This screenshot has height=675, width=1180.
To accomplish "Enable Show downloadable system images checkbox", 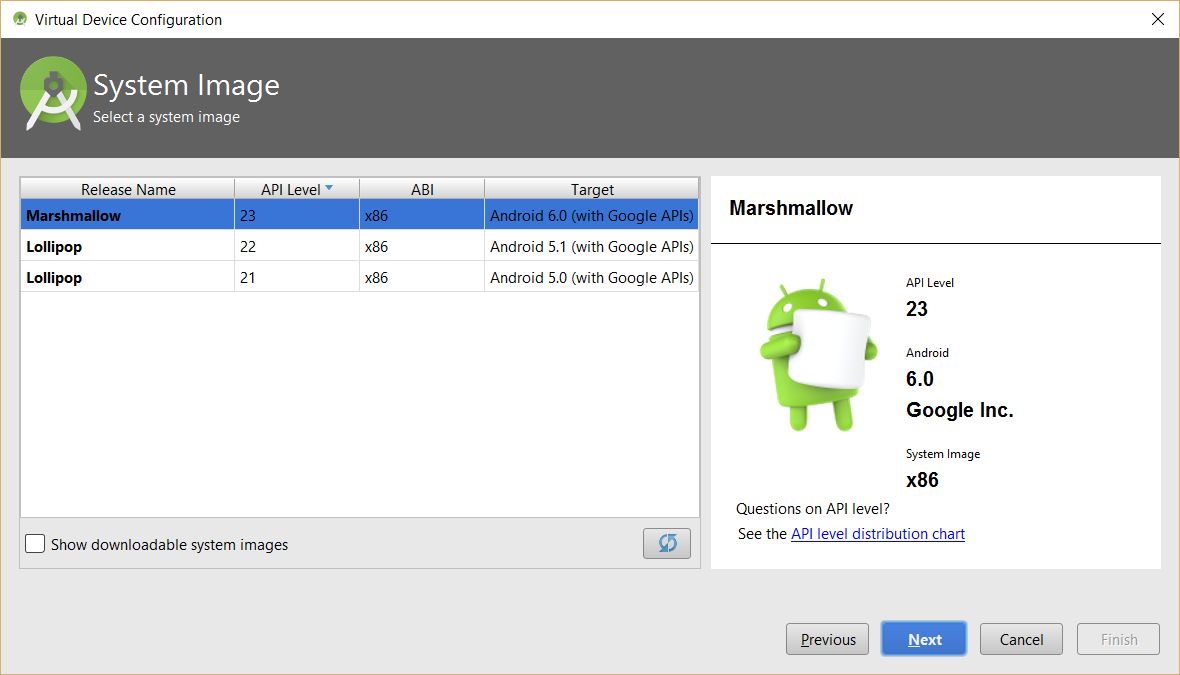I will click(35, 543).
